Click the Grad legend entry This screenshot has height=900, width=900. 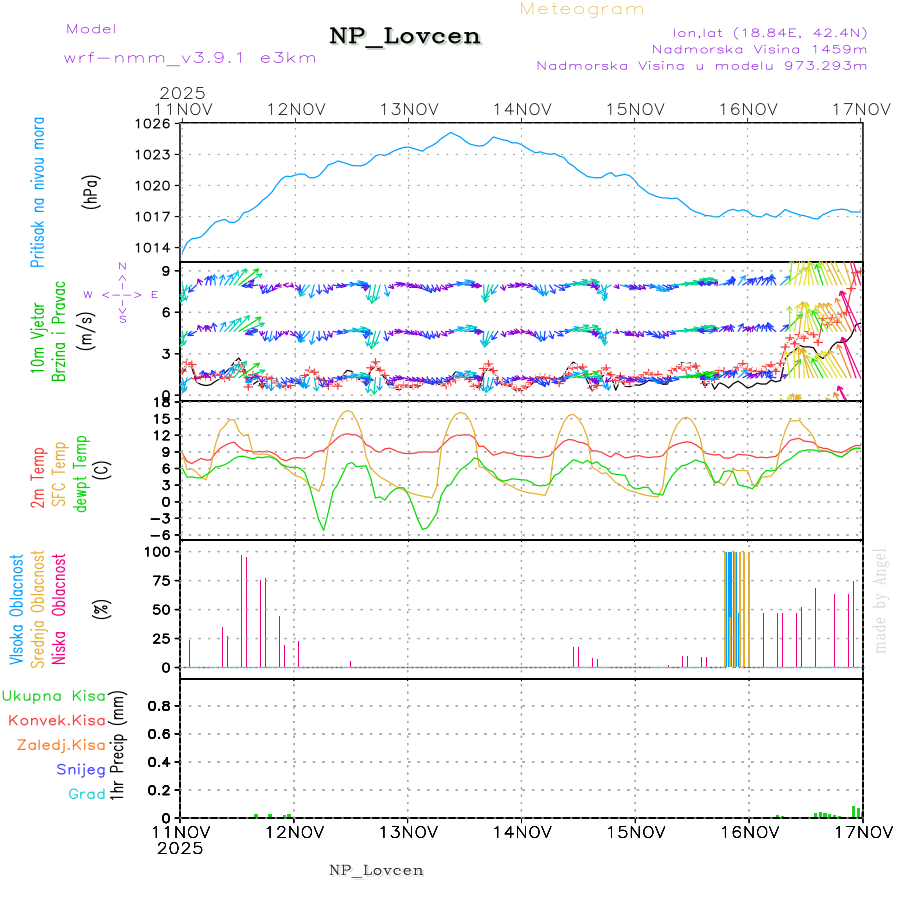(x=88, y=794)
